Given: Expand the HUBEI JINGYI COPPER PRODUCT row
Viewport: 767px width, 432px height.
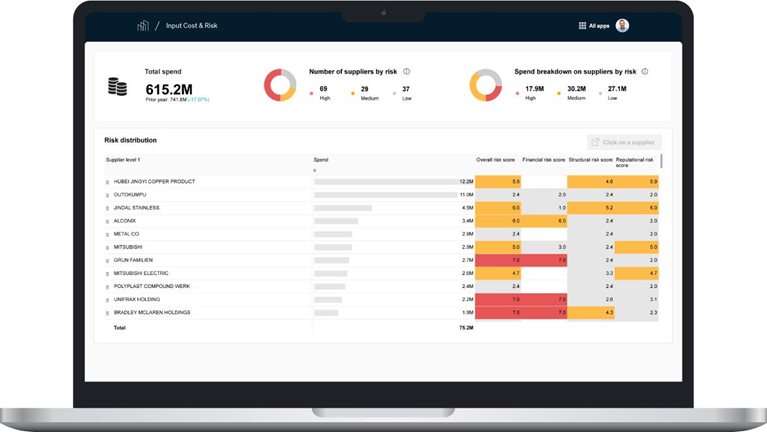Looking at the screenshot, I should click(x=108, y=182).
